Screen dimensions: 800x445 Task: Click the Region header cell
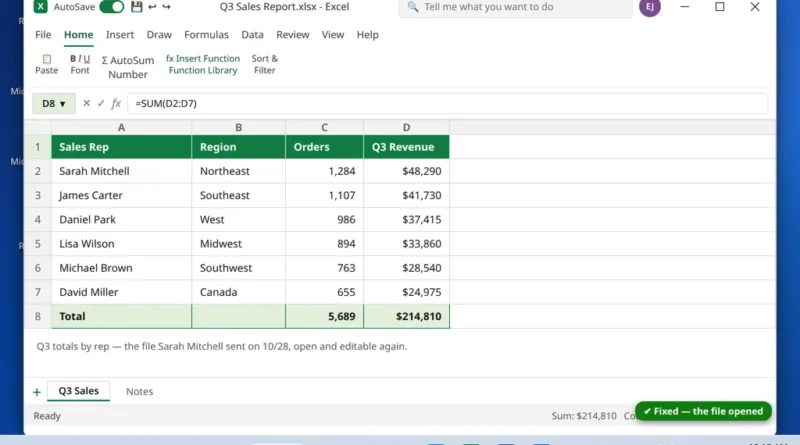238,147
